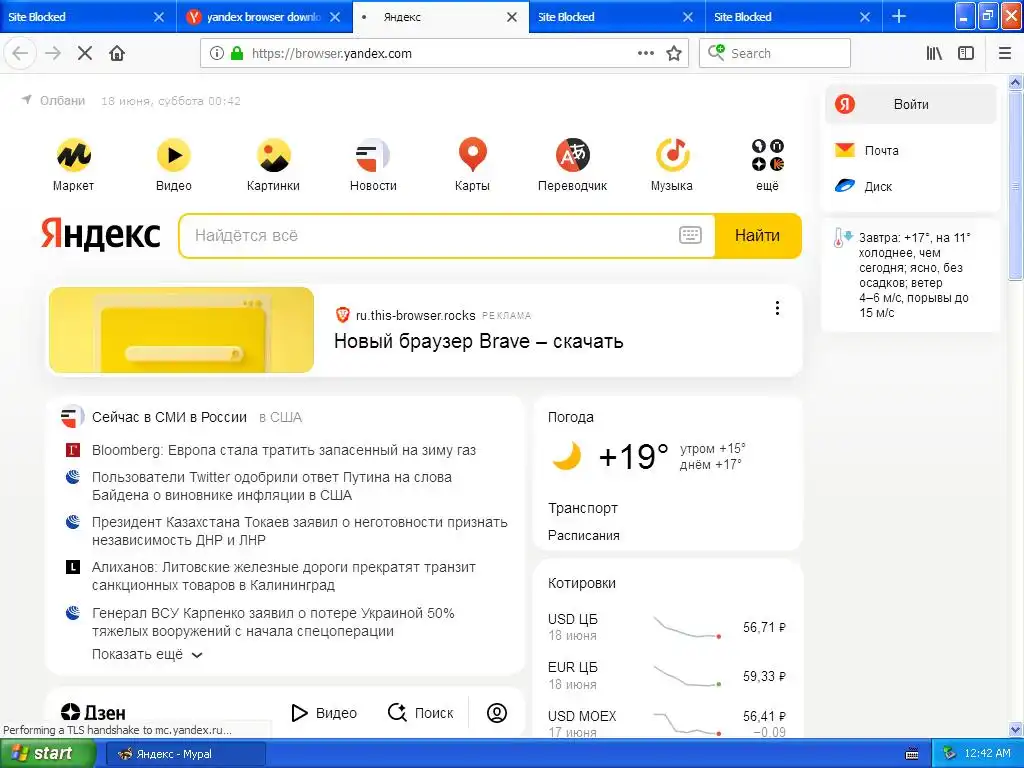Switch news to в США tab
1024x768 pixels.
pos(281,417)
